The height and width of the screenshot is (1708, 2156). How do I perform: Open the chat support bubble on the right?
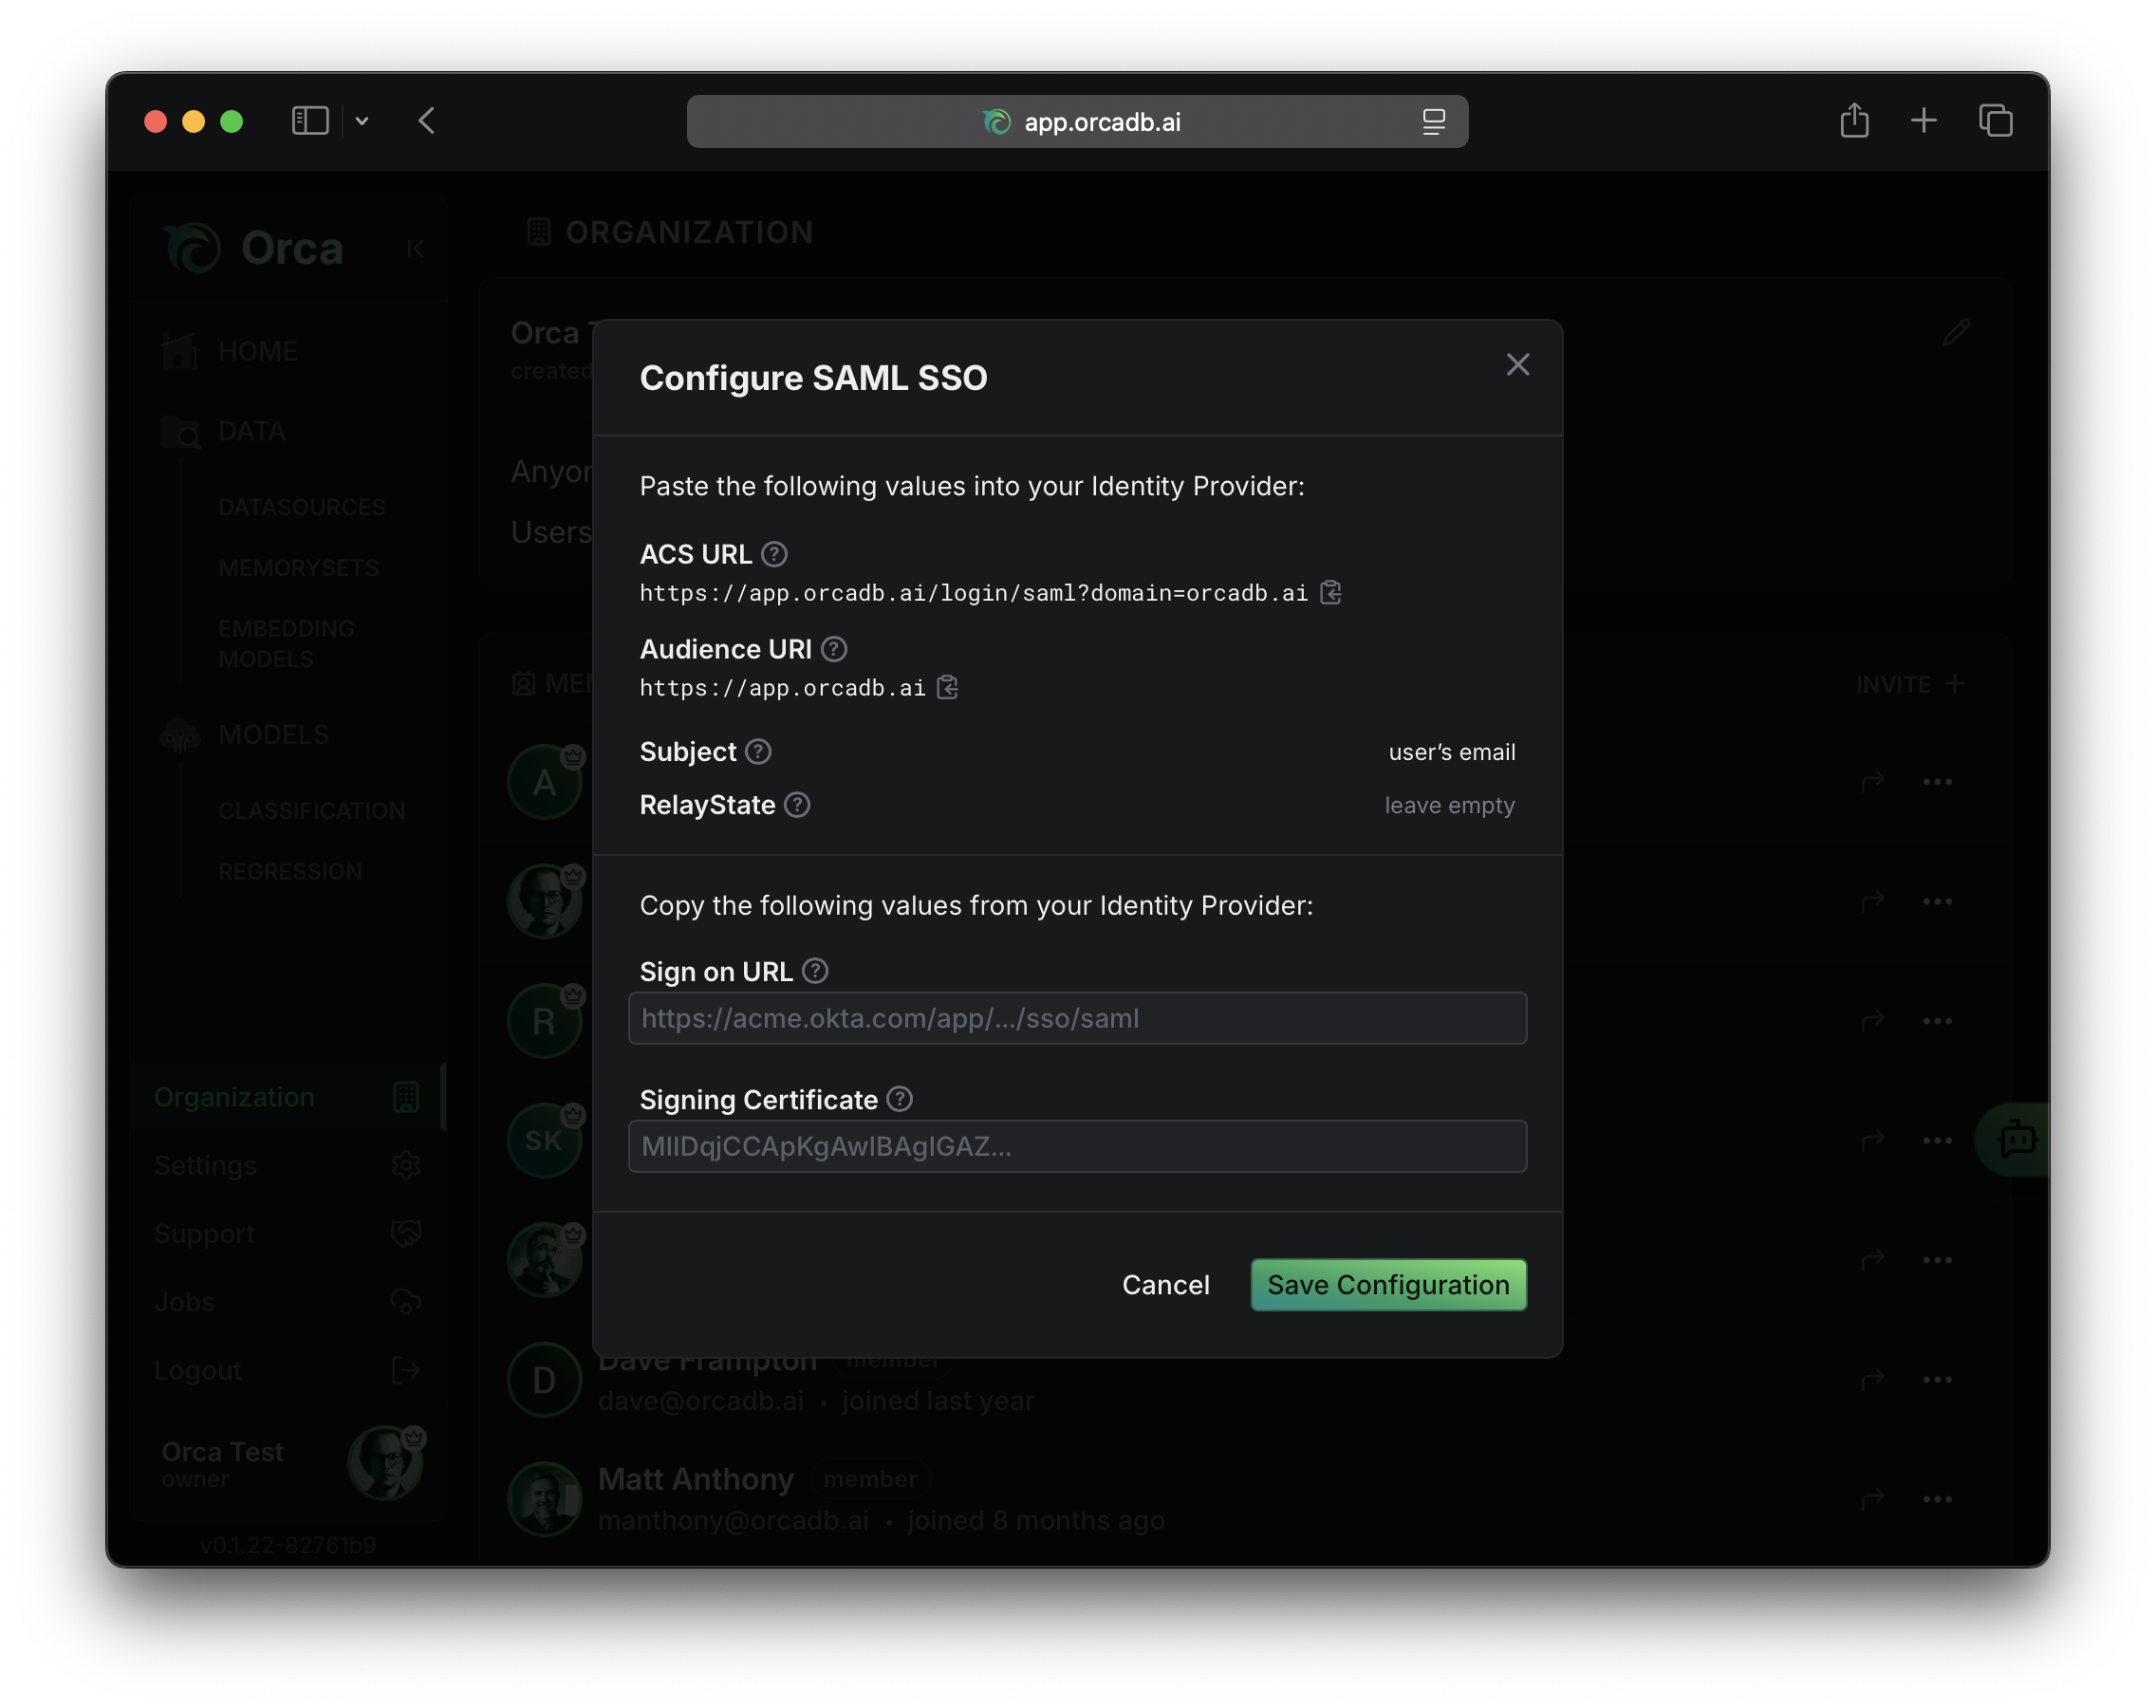tap(2019, 1139)
